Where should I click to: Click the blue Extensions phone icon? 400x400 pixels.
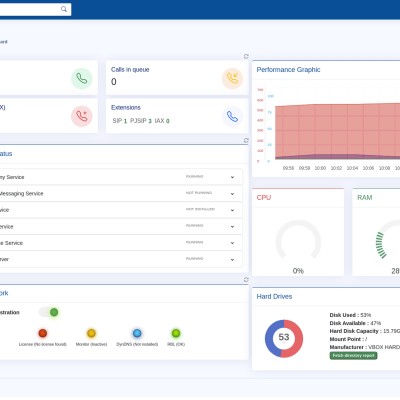pos(232,116)
